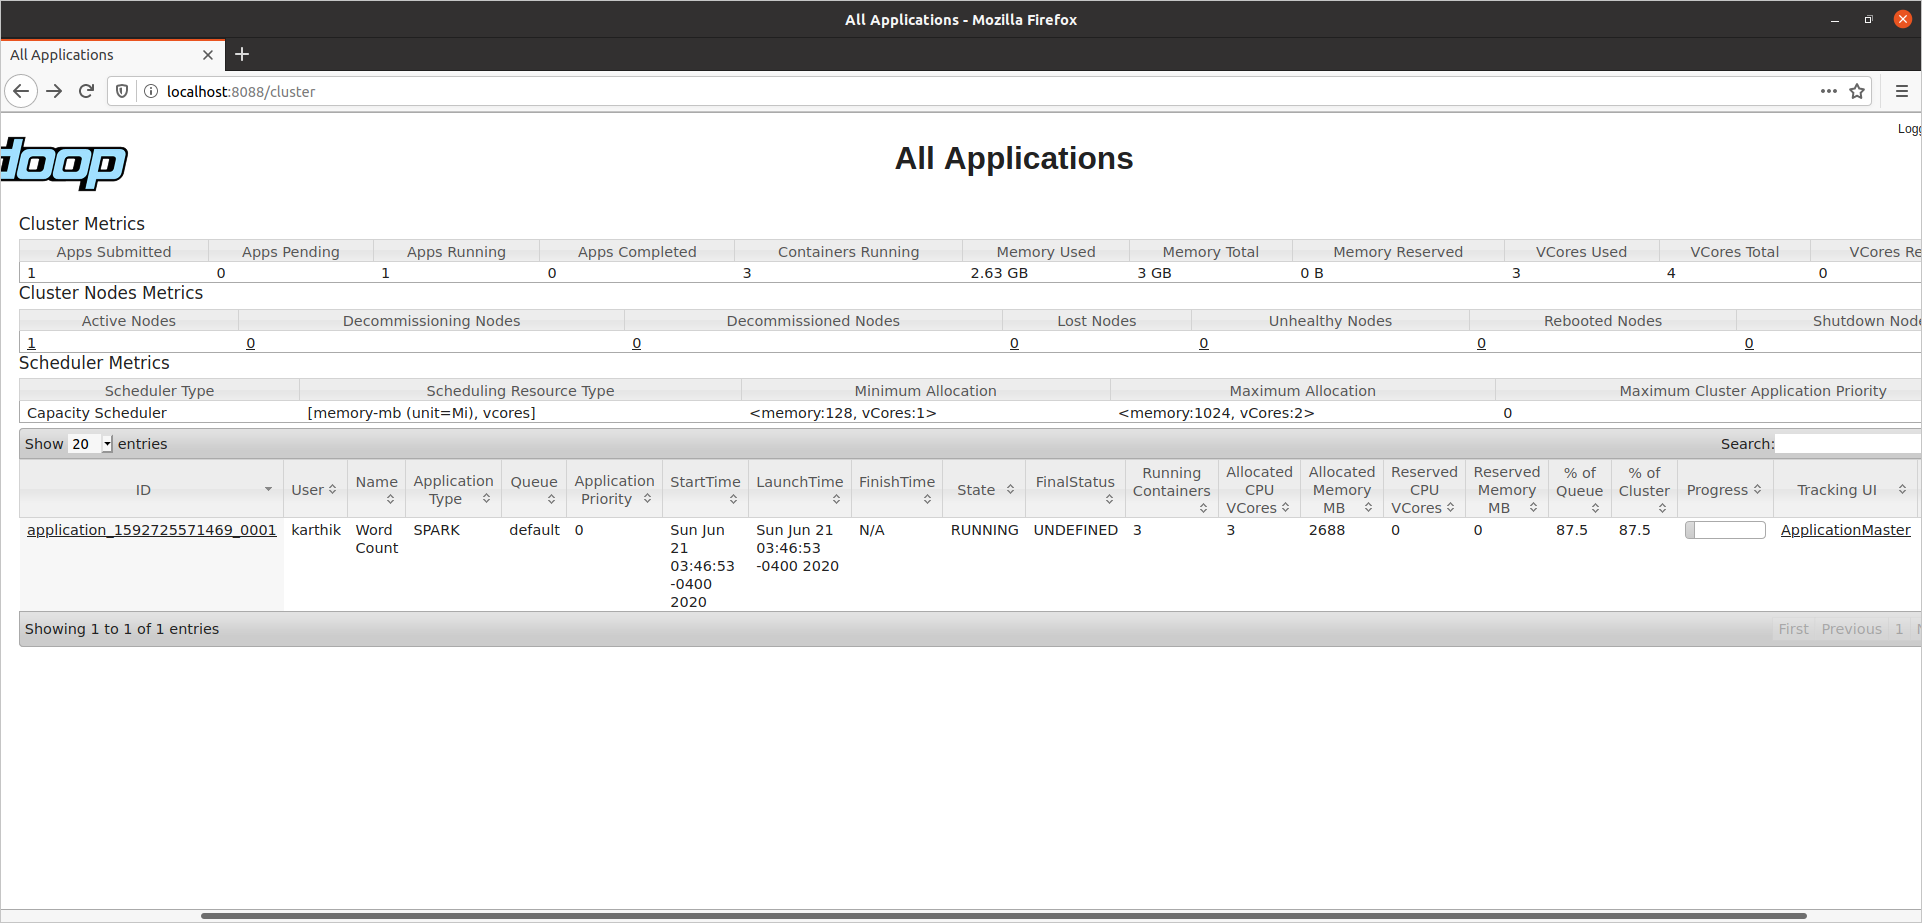Sort table by Running Containers column
Screen dimensions: 1922x923
pos(1171,490)
